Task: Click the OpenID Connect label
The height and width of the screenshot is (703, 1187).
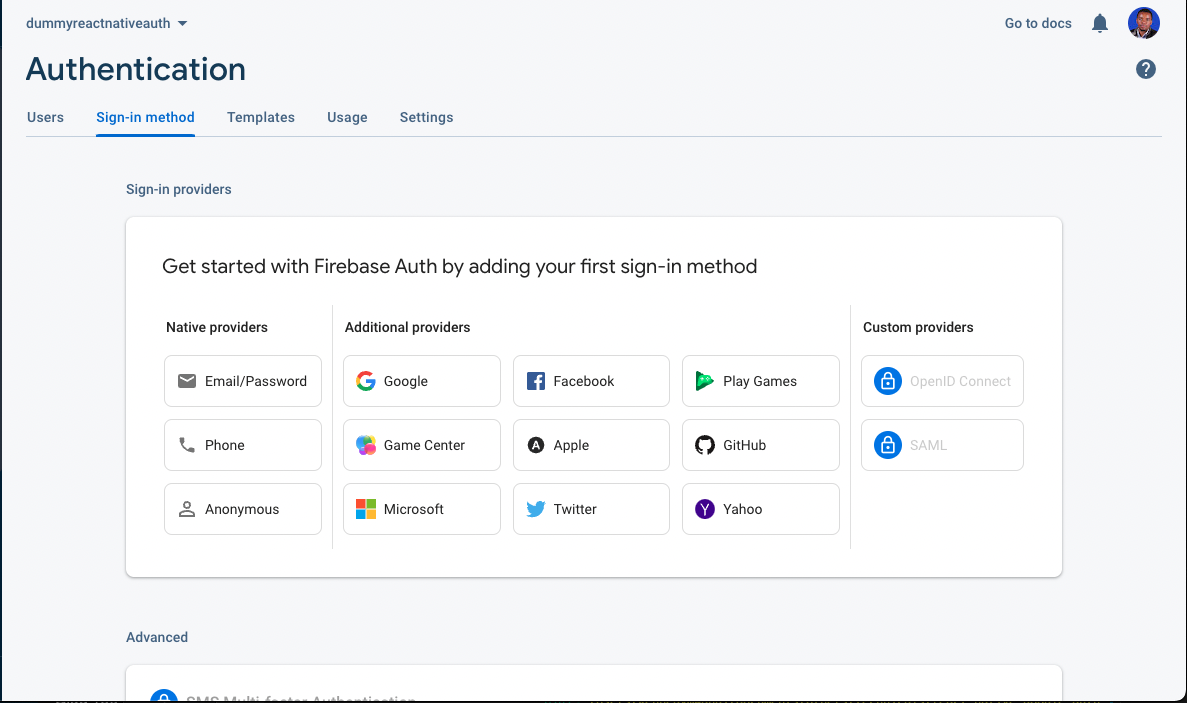Action: coord(960,381)
